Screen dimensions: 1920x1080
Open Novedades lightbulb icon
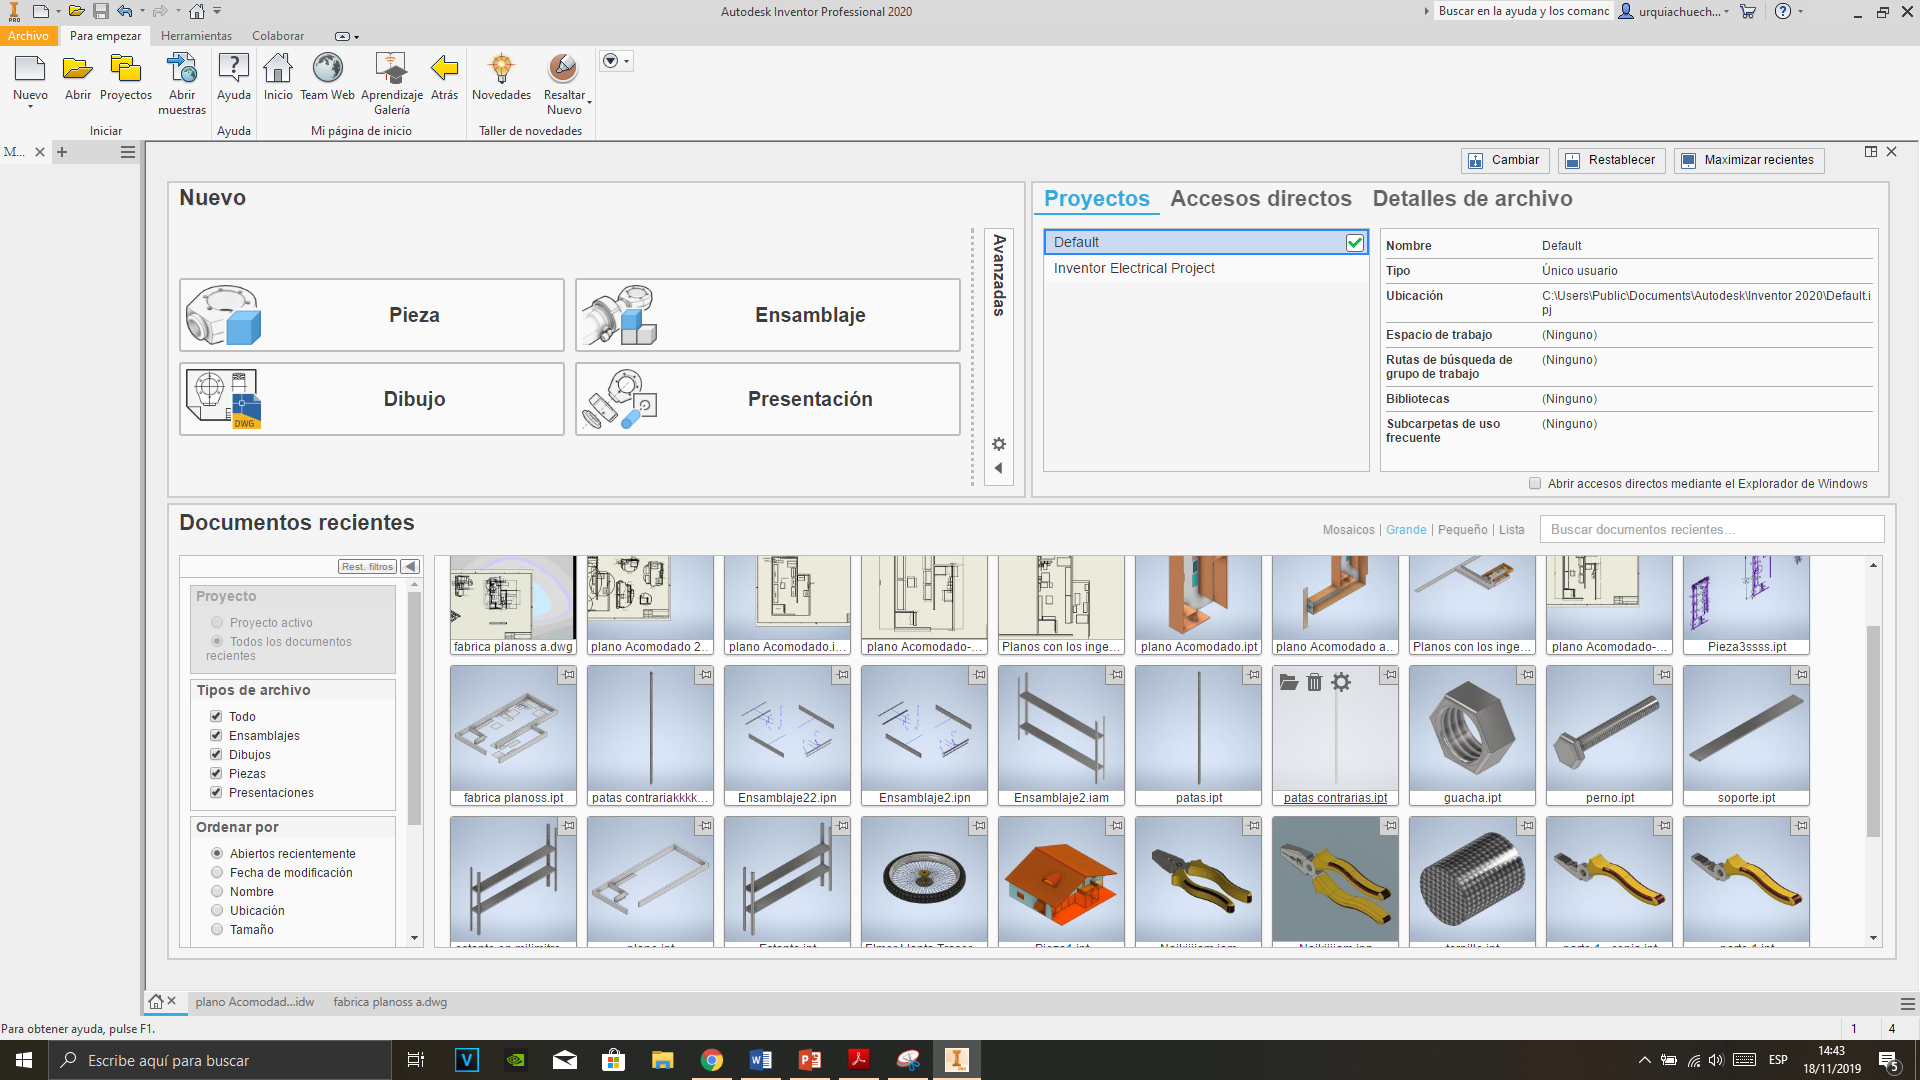click(501, 69)
